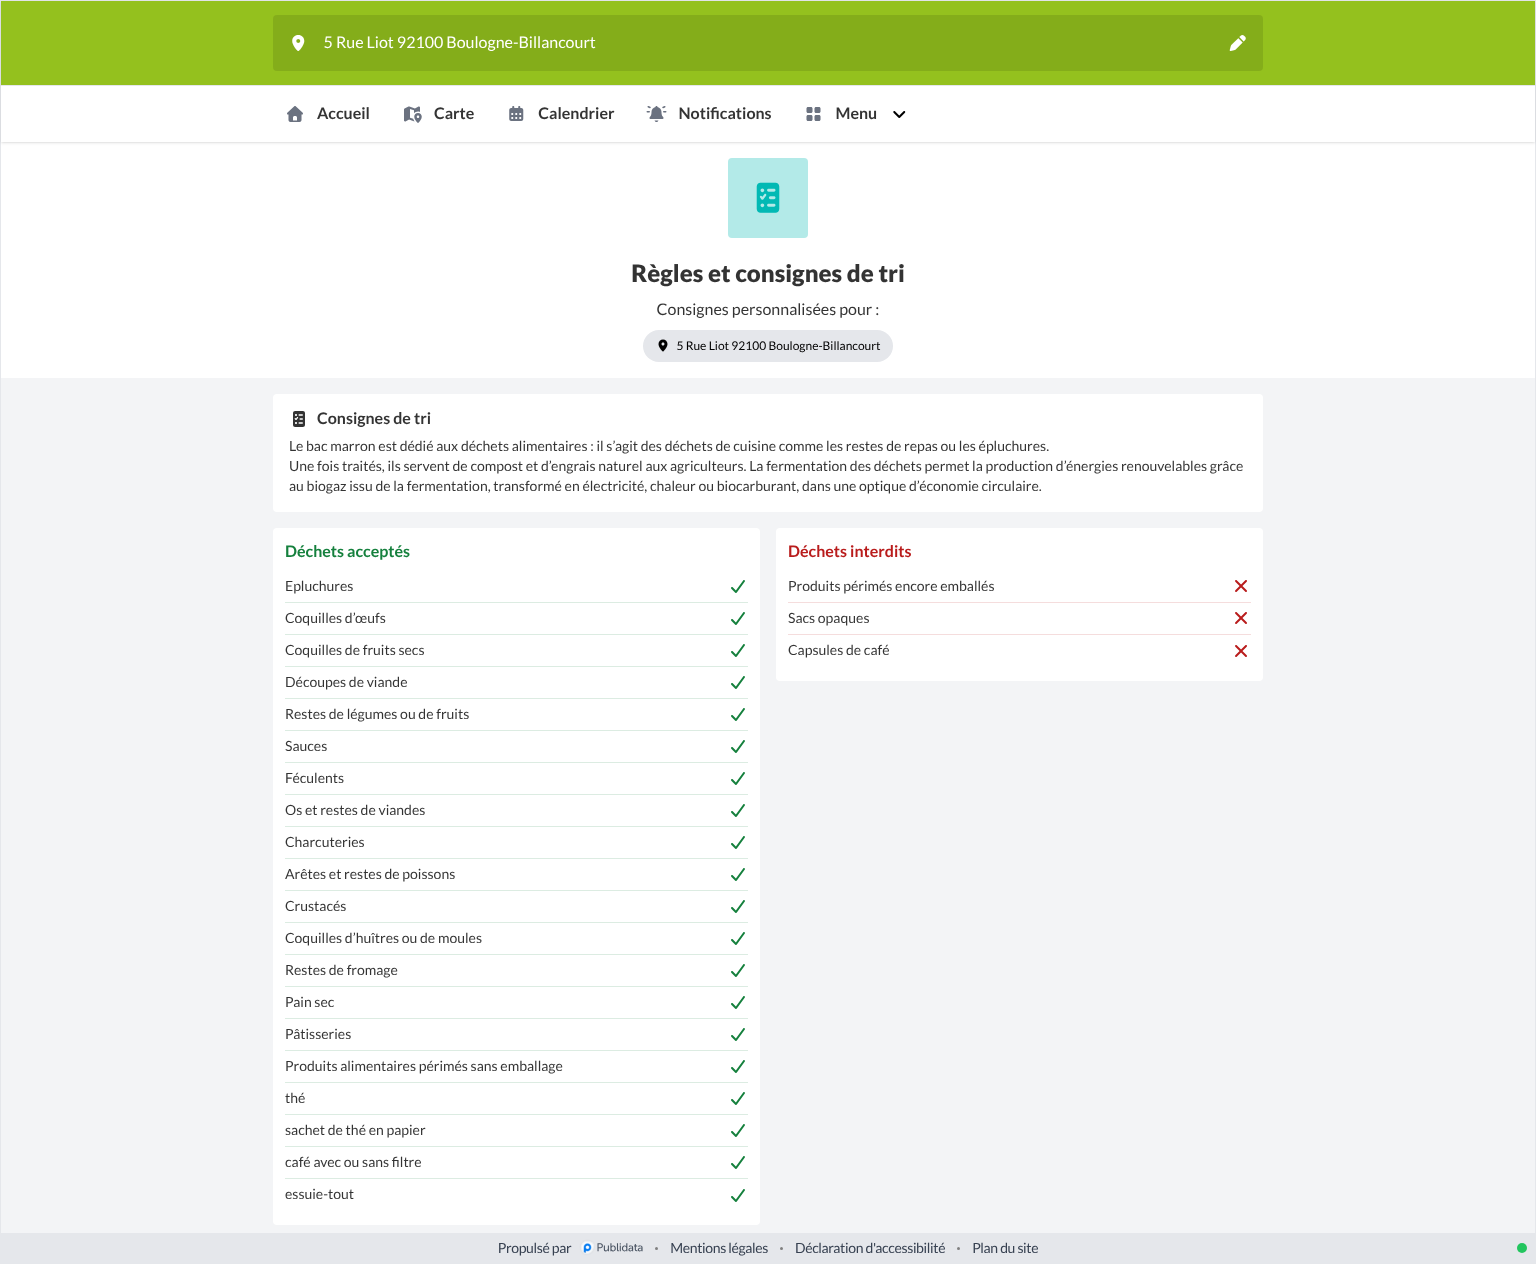This screenshot has height=1264, width=1536.
Task: Click the green checkmark for Féculents
Action: pyautogui.click(x=738, y=779)
